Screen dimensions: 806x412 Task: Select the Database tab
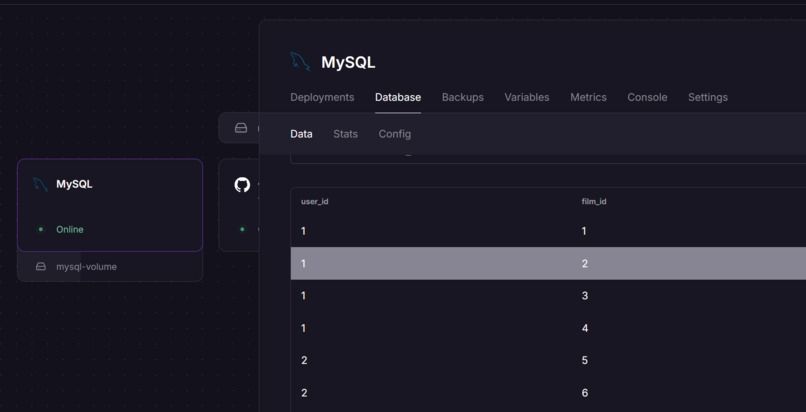pos(398,97)
